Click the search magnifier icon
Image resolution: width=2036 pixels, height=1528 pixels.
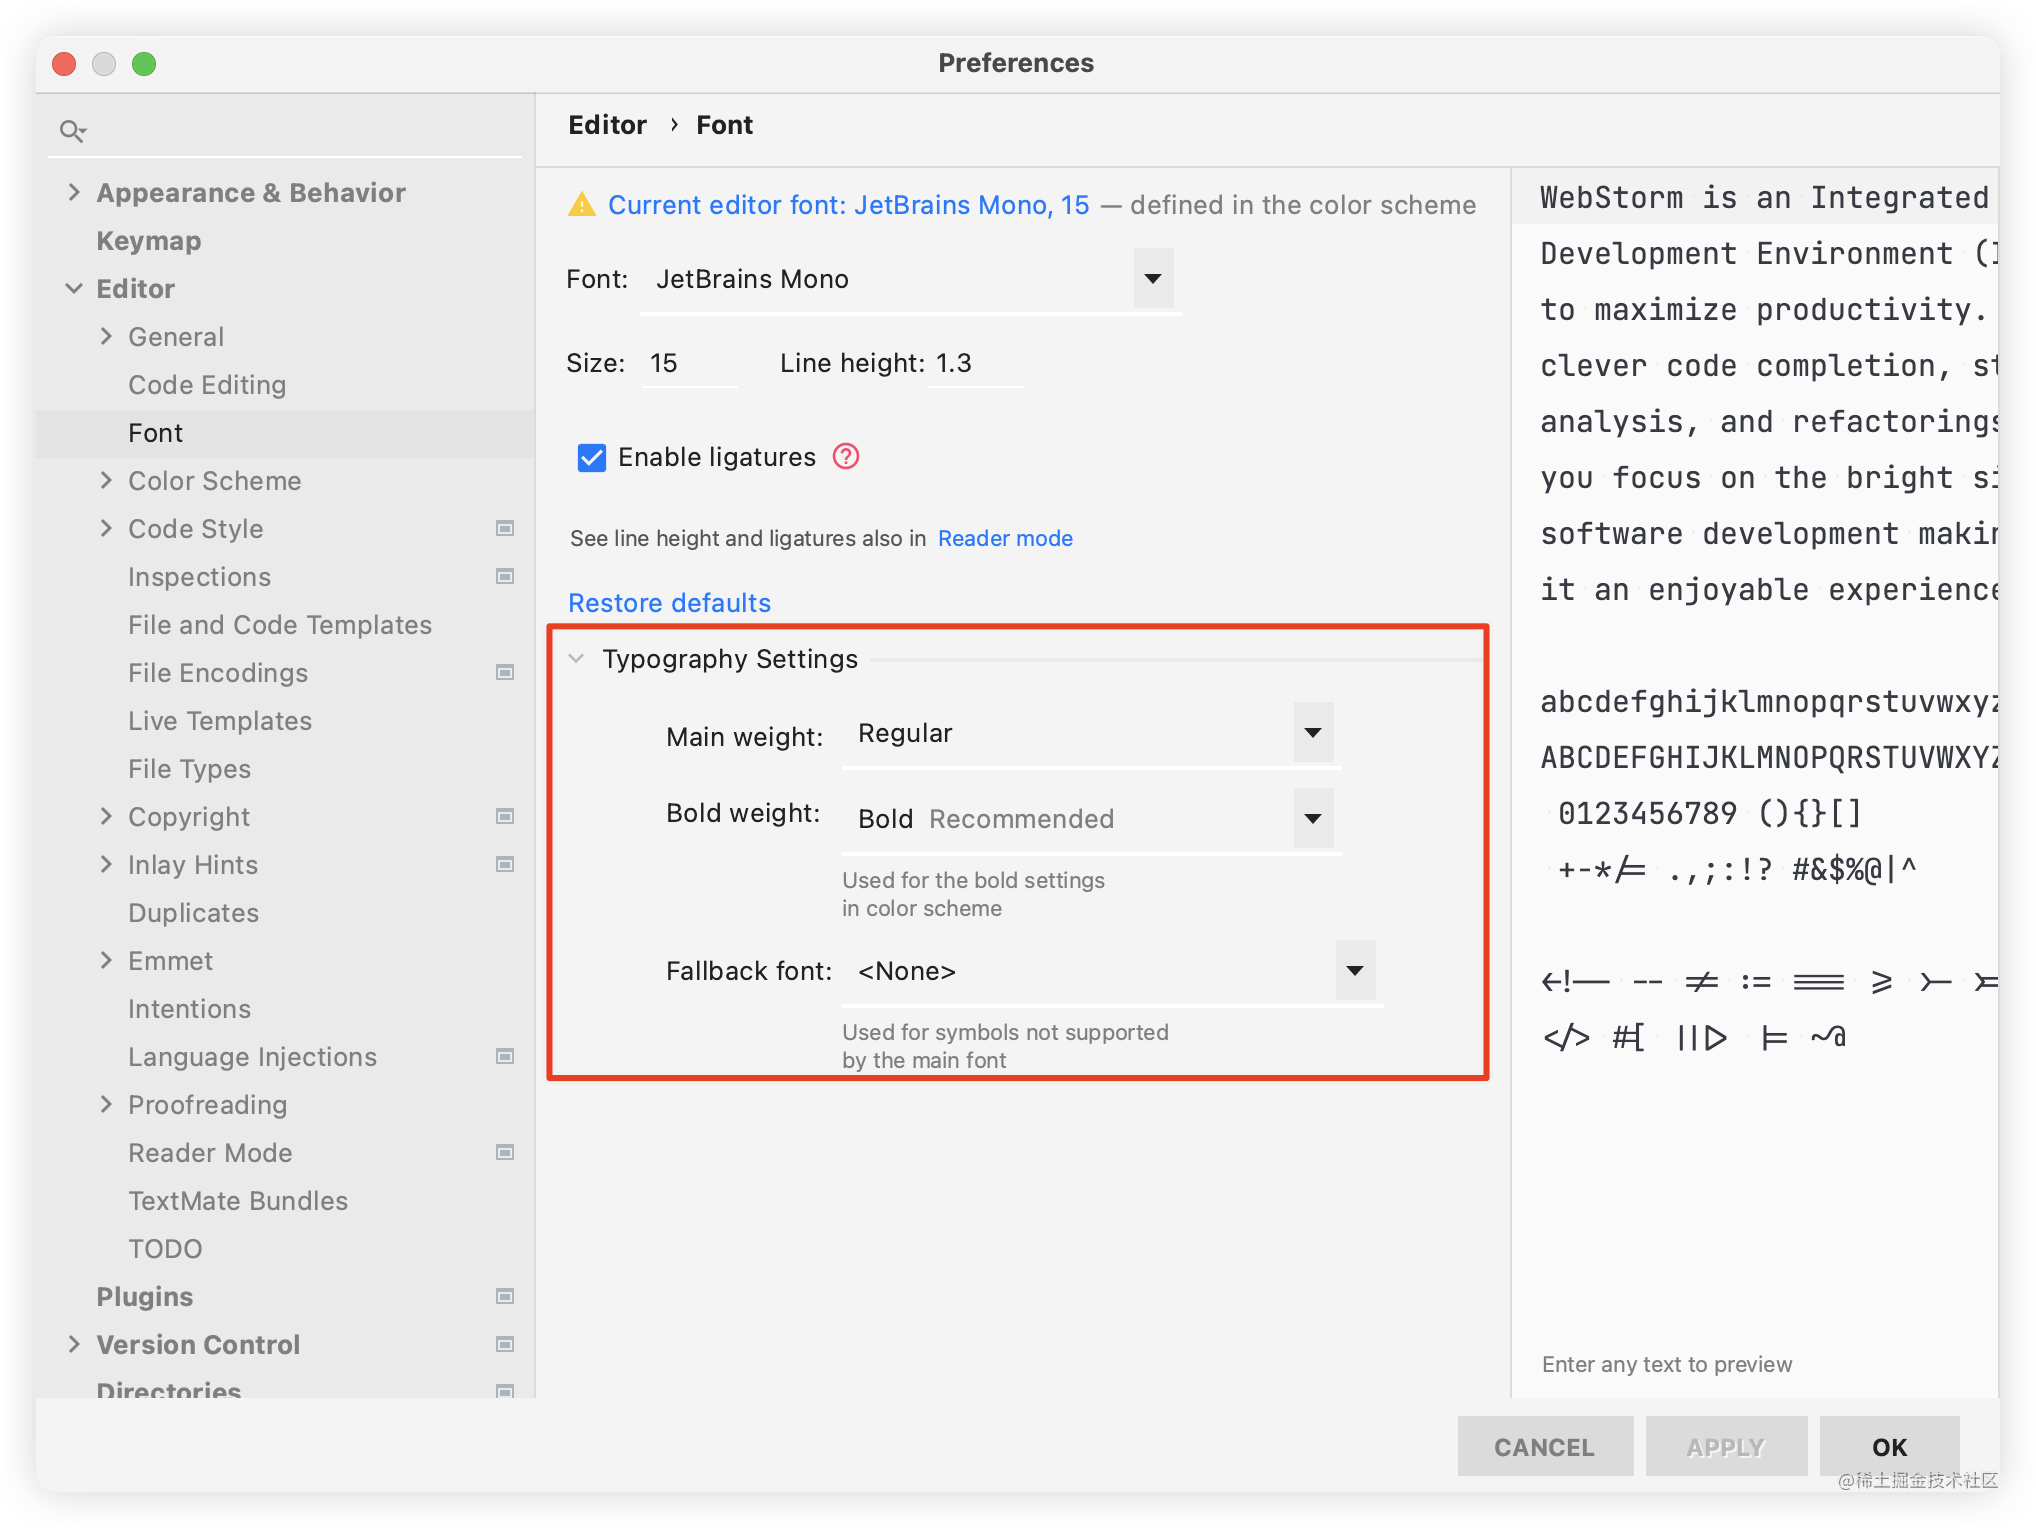pos(72,131)
